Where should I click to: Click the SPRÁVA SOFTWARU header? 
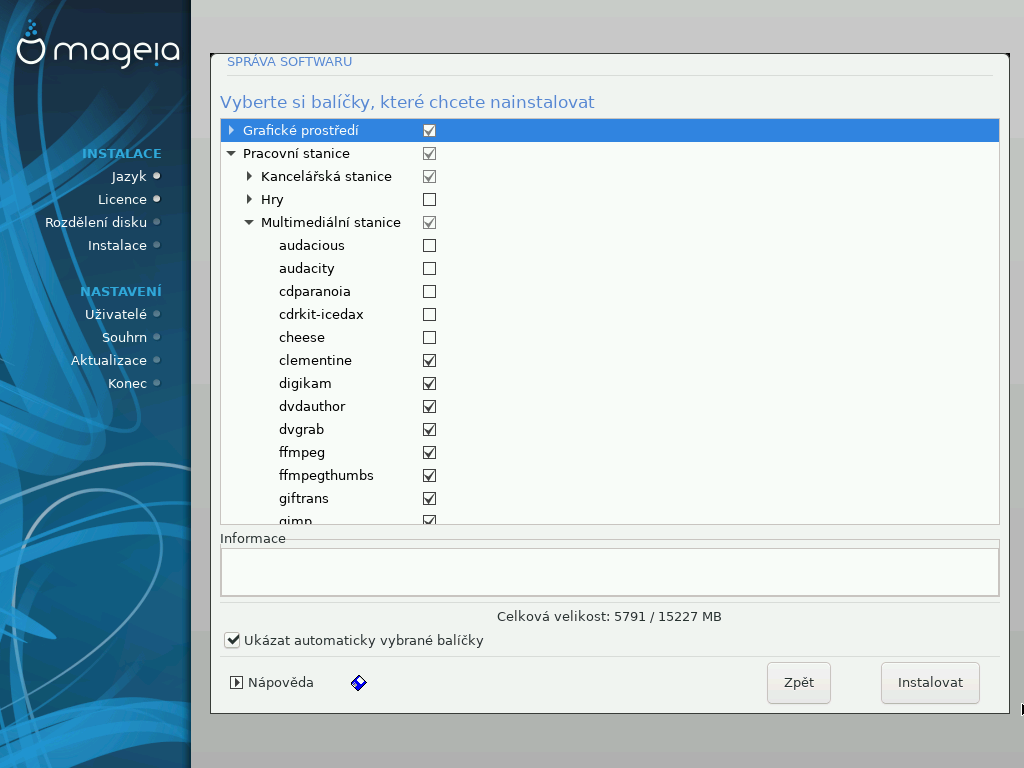[x=289, y=62]
